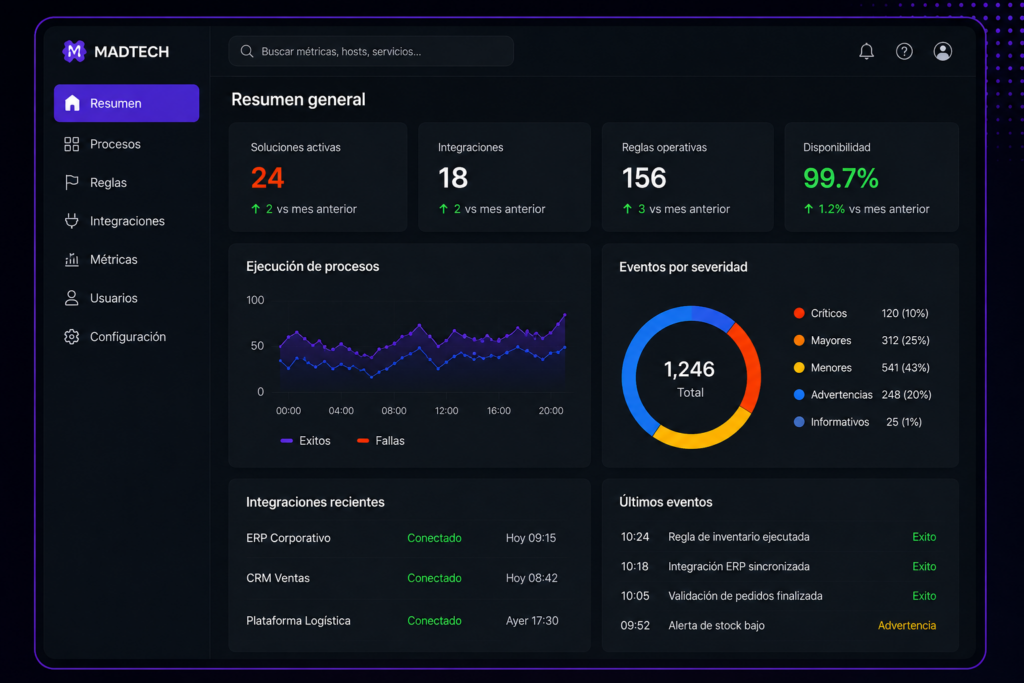Screen dimensions: 1024x683
Task: Click Exito status of the 10:24 event
Action: point(924,537)
